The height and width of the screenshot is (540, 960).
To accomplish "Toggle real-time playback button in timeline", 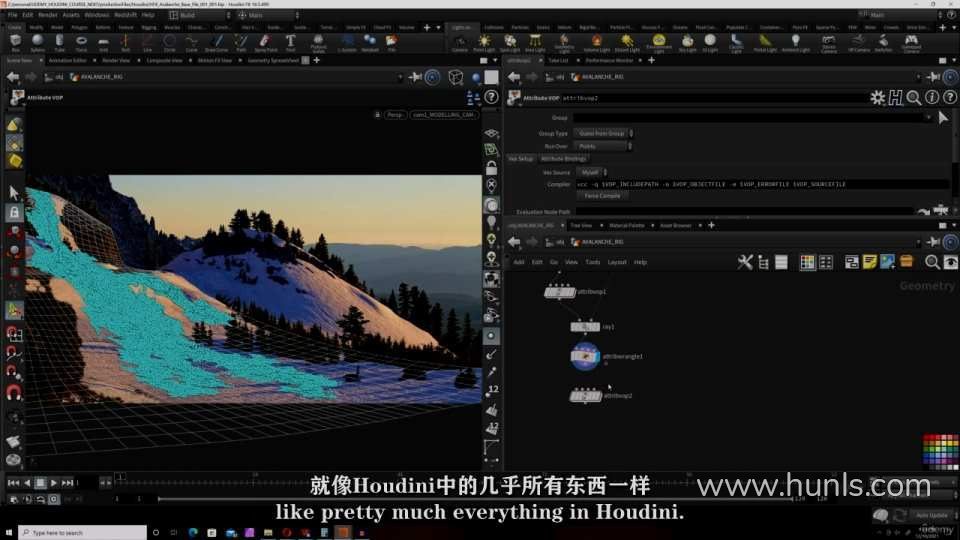I will (x=54, y=500).
